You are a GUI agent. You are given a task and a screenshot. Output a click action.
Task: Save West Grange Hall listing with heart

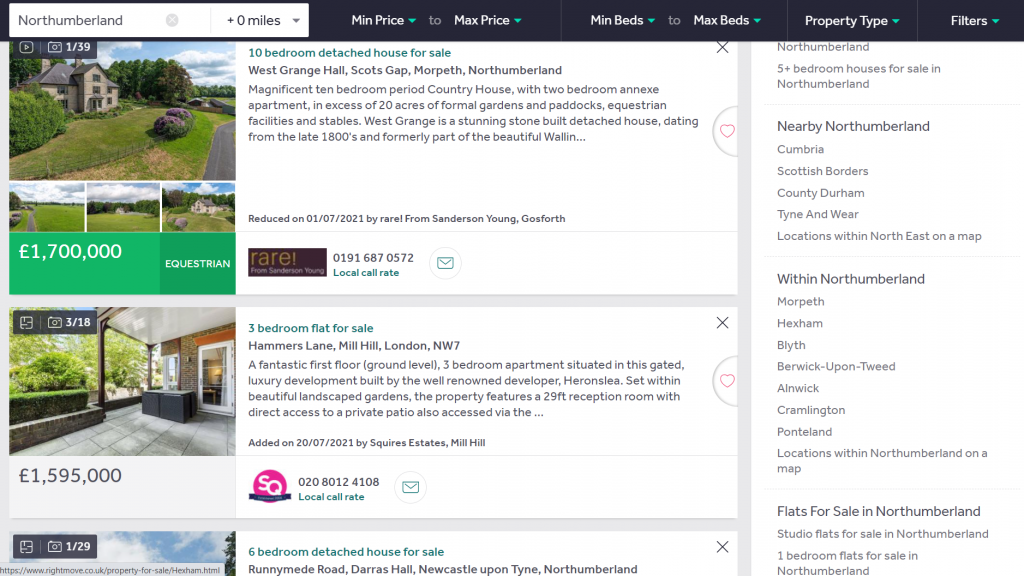click(727, 131)
